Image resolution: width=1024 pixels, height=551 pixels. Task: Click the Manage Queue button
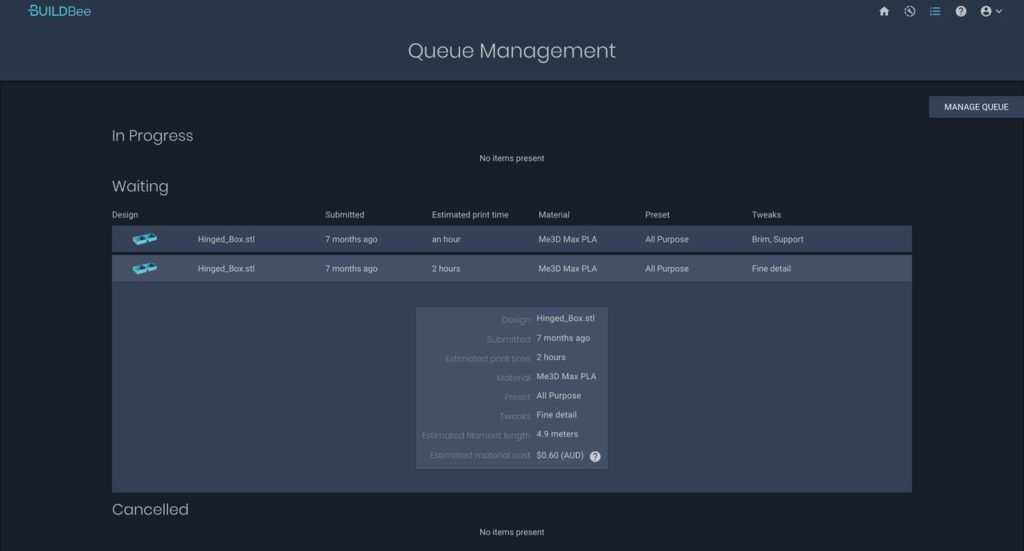pos(976,107)
